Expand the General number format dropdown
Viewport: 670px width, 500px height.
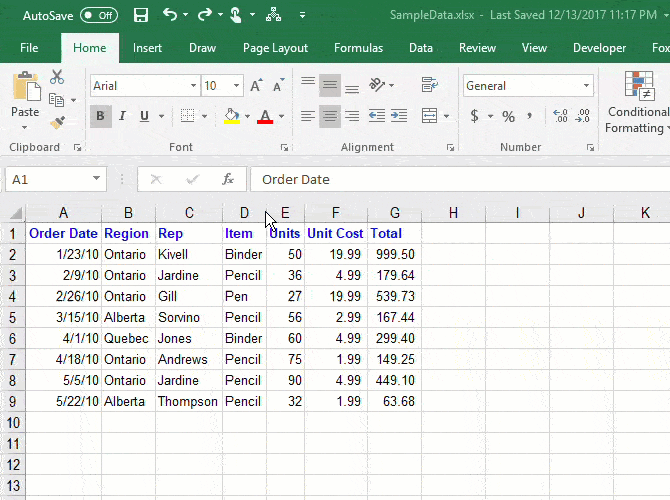[586, 86]
